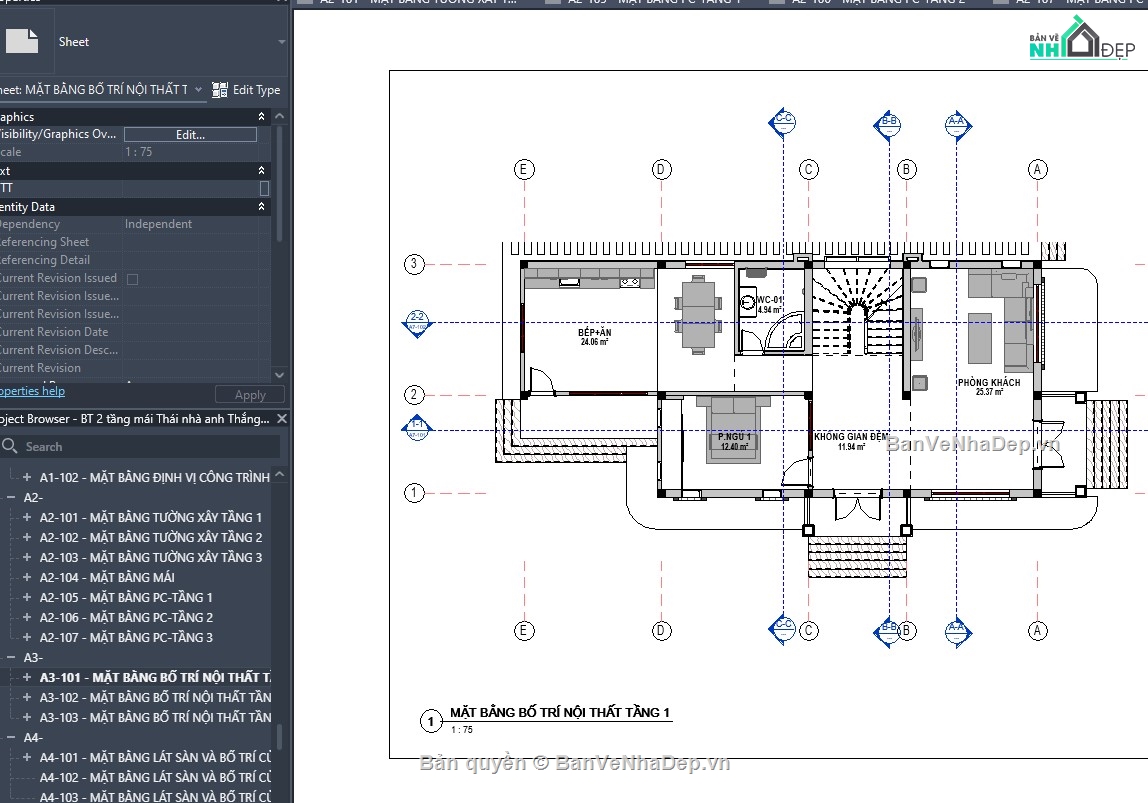Click small box in TT row
The width and height of the screenshot is (1148, 803).
coord(264,188)
